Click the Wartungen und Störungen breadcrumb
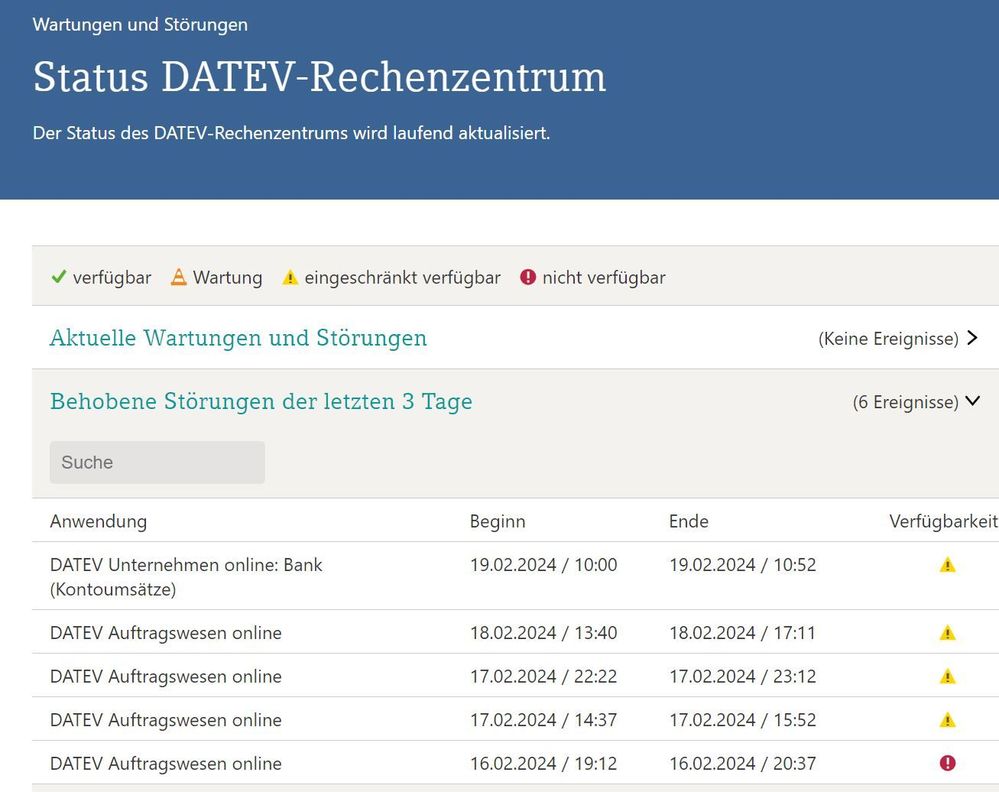This screenshot has height=792, width=999. pos(140,25)
